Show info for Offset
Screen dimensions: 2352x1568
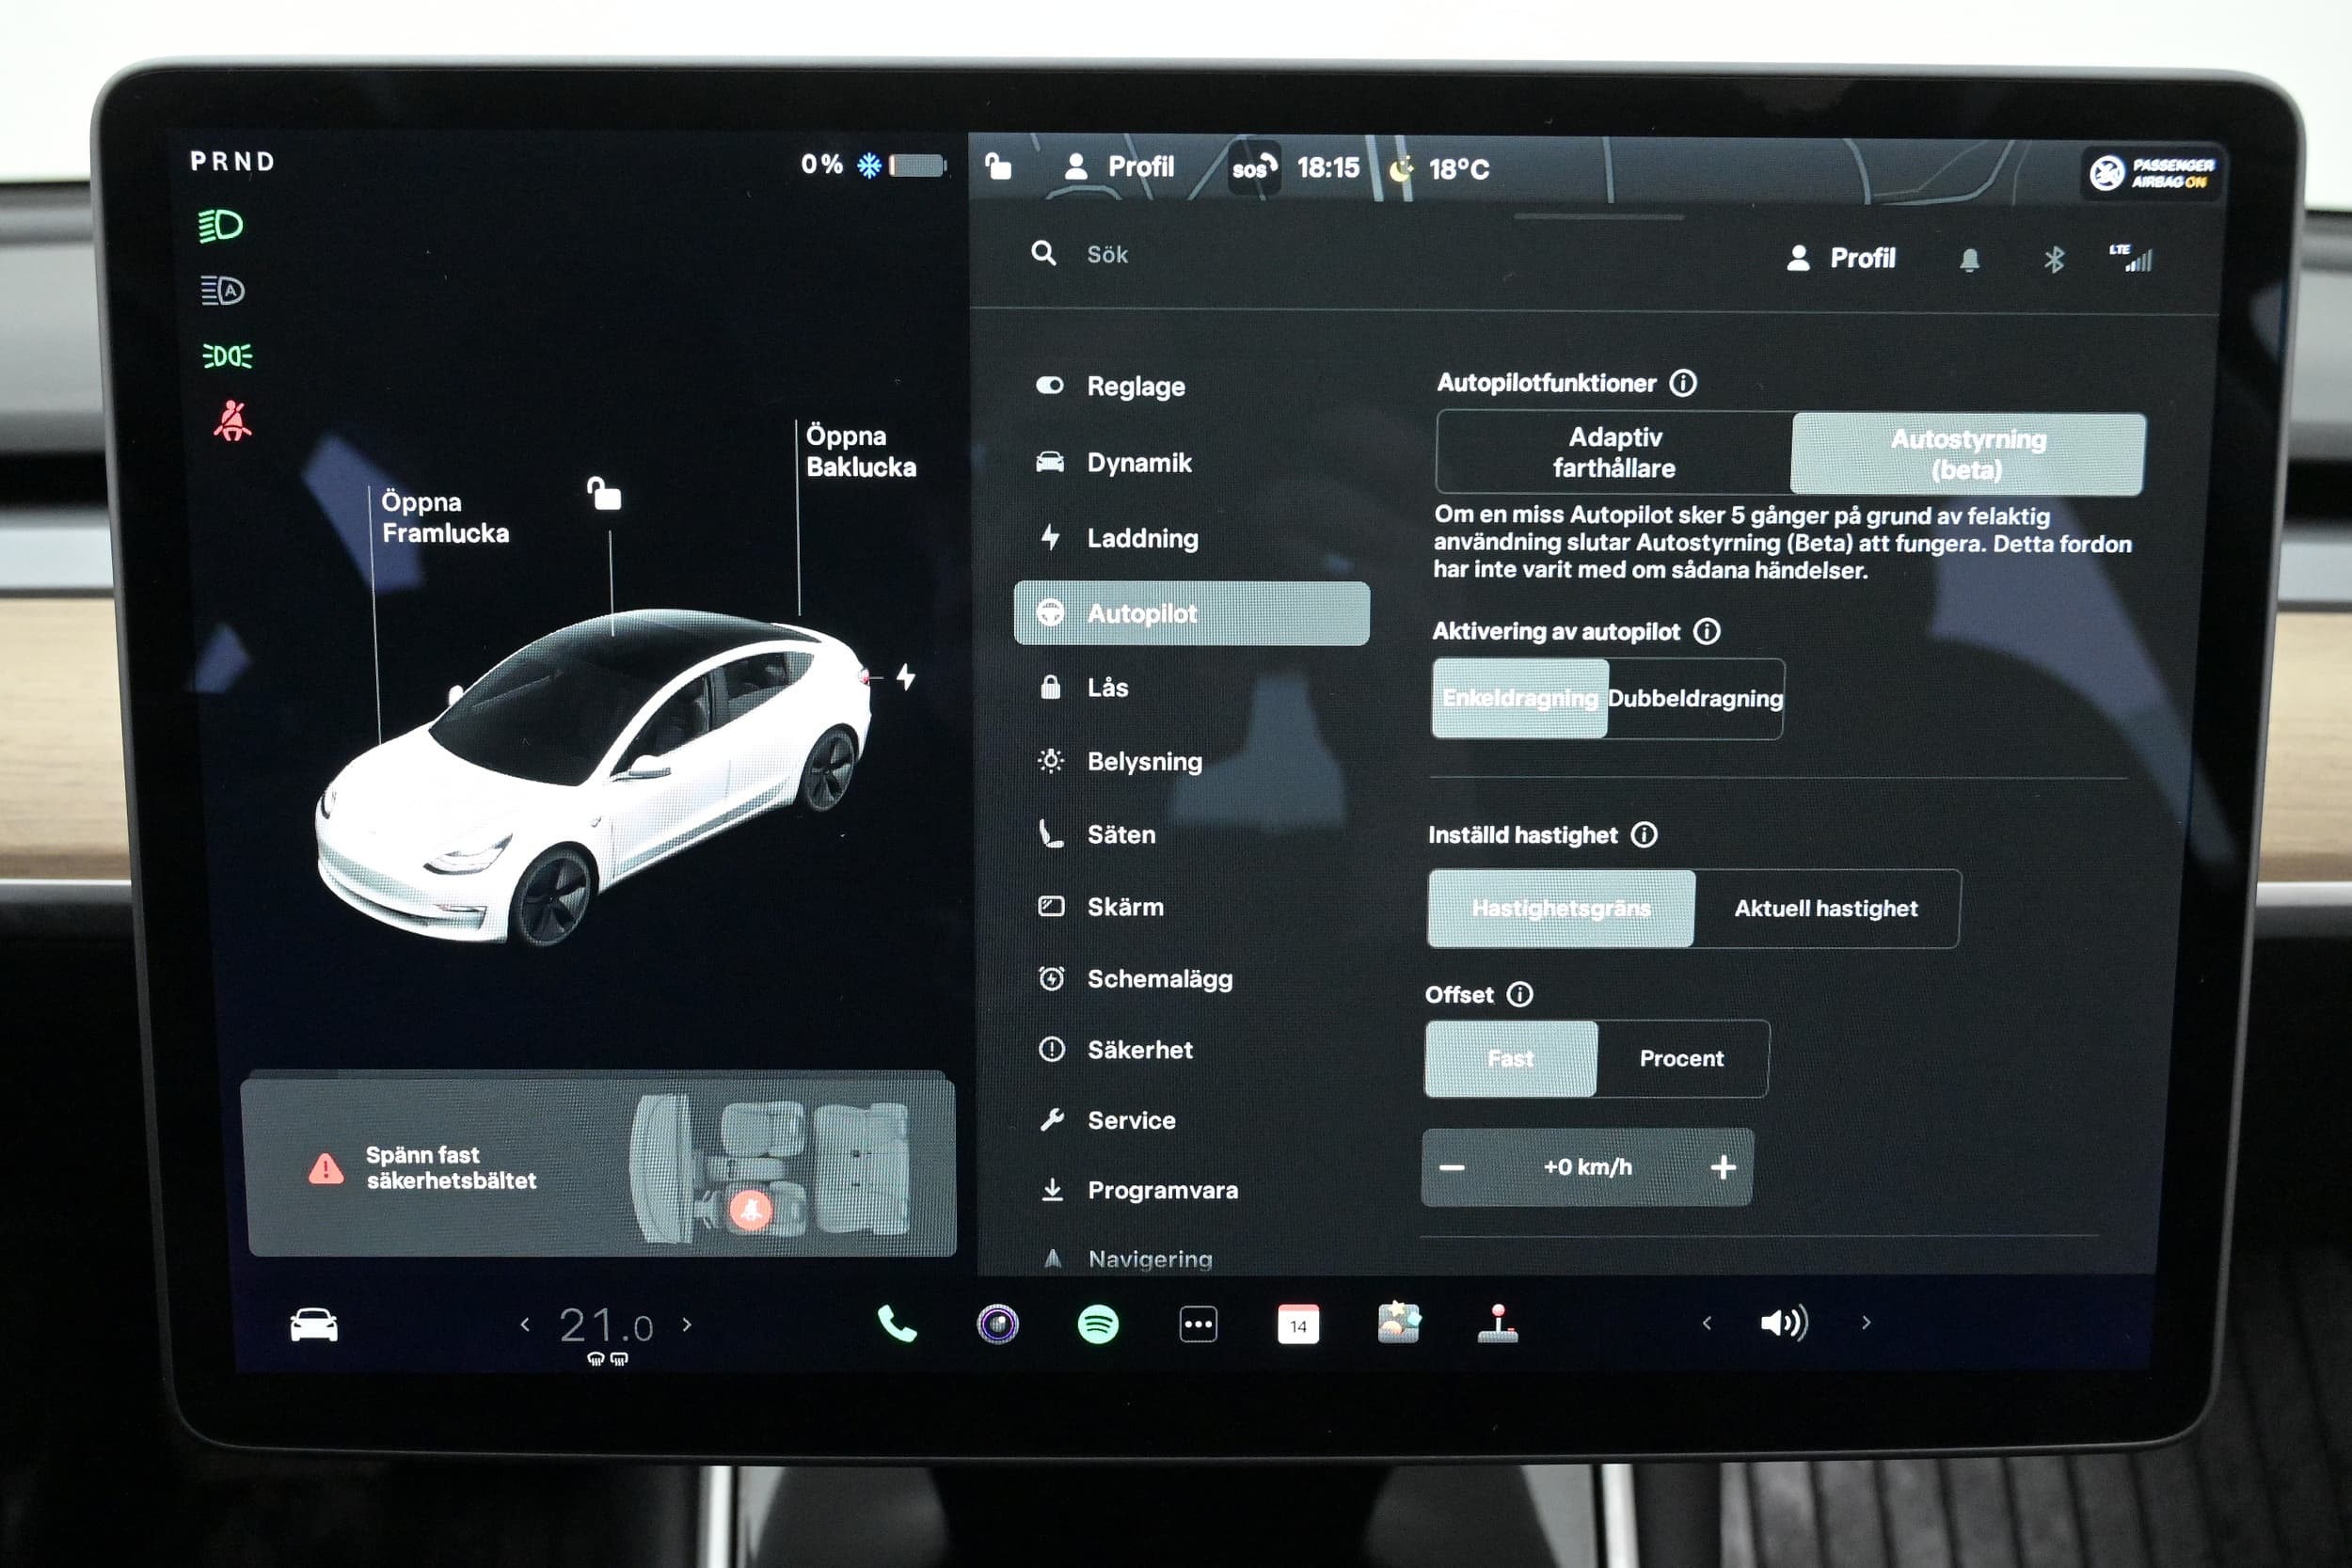(x=1520, y=994)
